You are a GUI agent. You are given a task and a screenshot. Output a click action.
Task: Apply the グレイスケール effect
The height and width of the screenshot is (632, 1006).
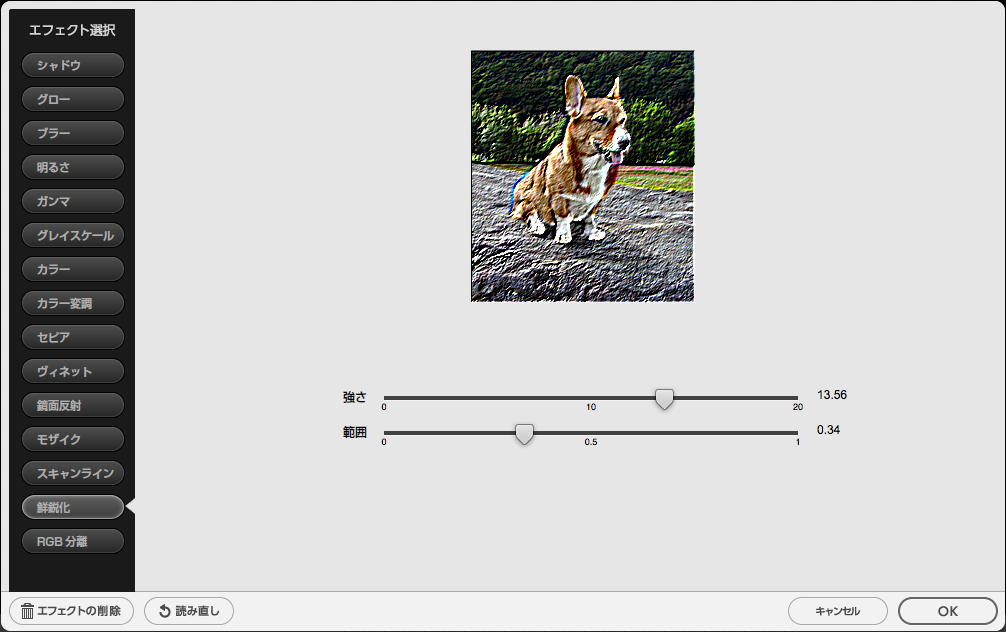tap(72, 235)
